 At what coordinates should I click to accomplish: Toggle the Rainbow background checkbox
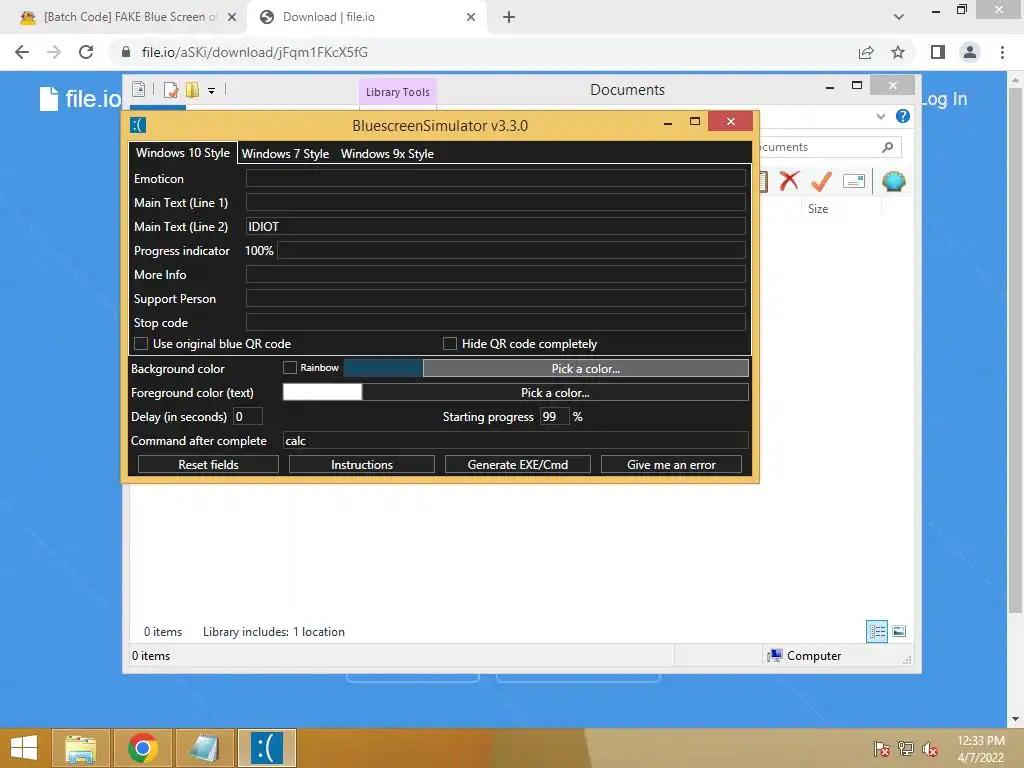[x=289, y=368]
